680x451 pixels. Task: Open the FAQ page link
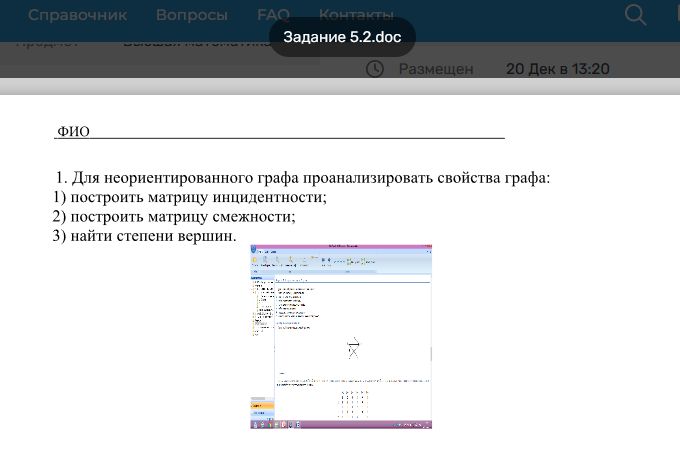[273, 15]
